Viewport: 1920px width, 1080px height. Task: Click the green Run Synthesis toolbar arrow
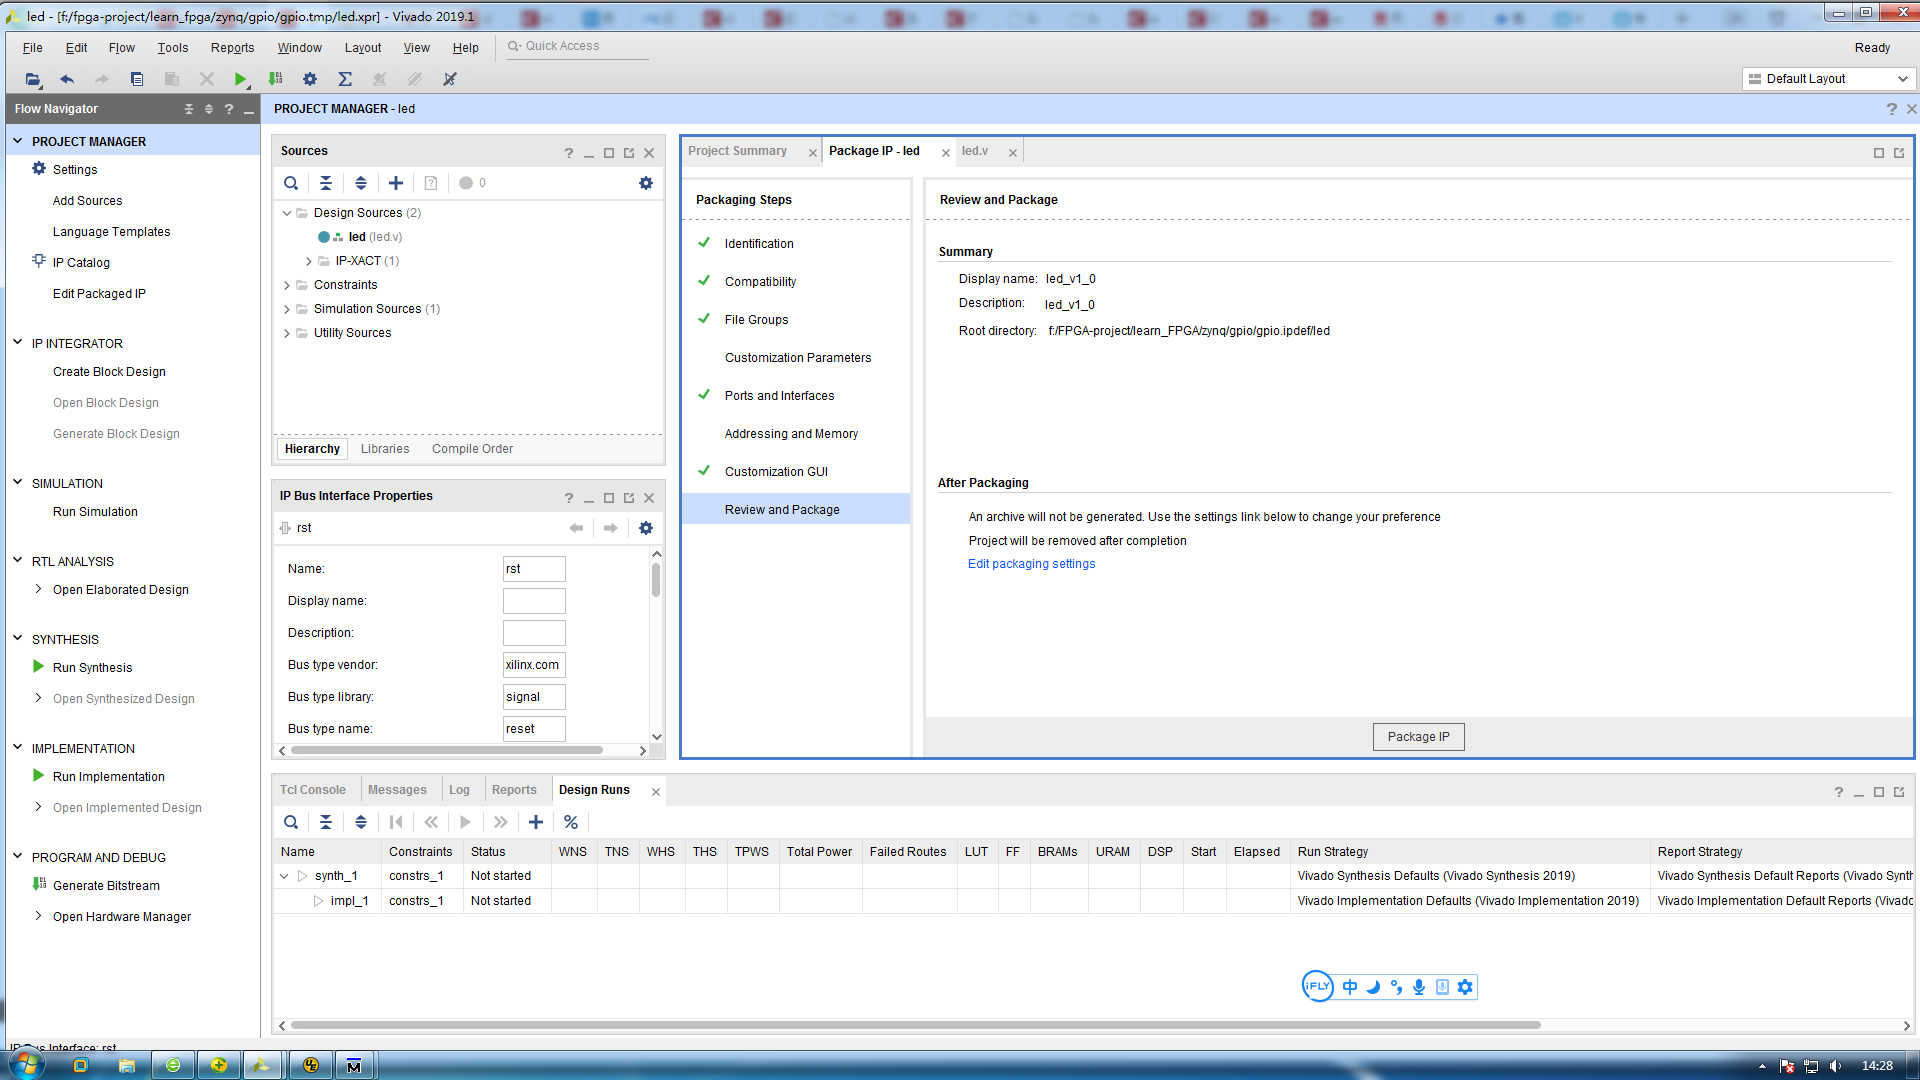[240, 79]
